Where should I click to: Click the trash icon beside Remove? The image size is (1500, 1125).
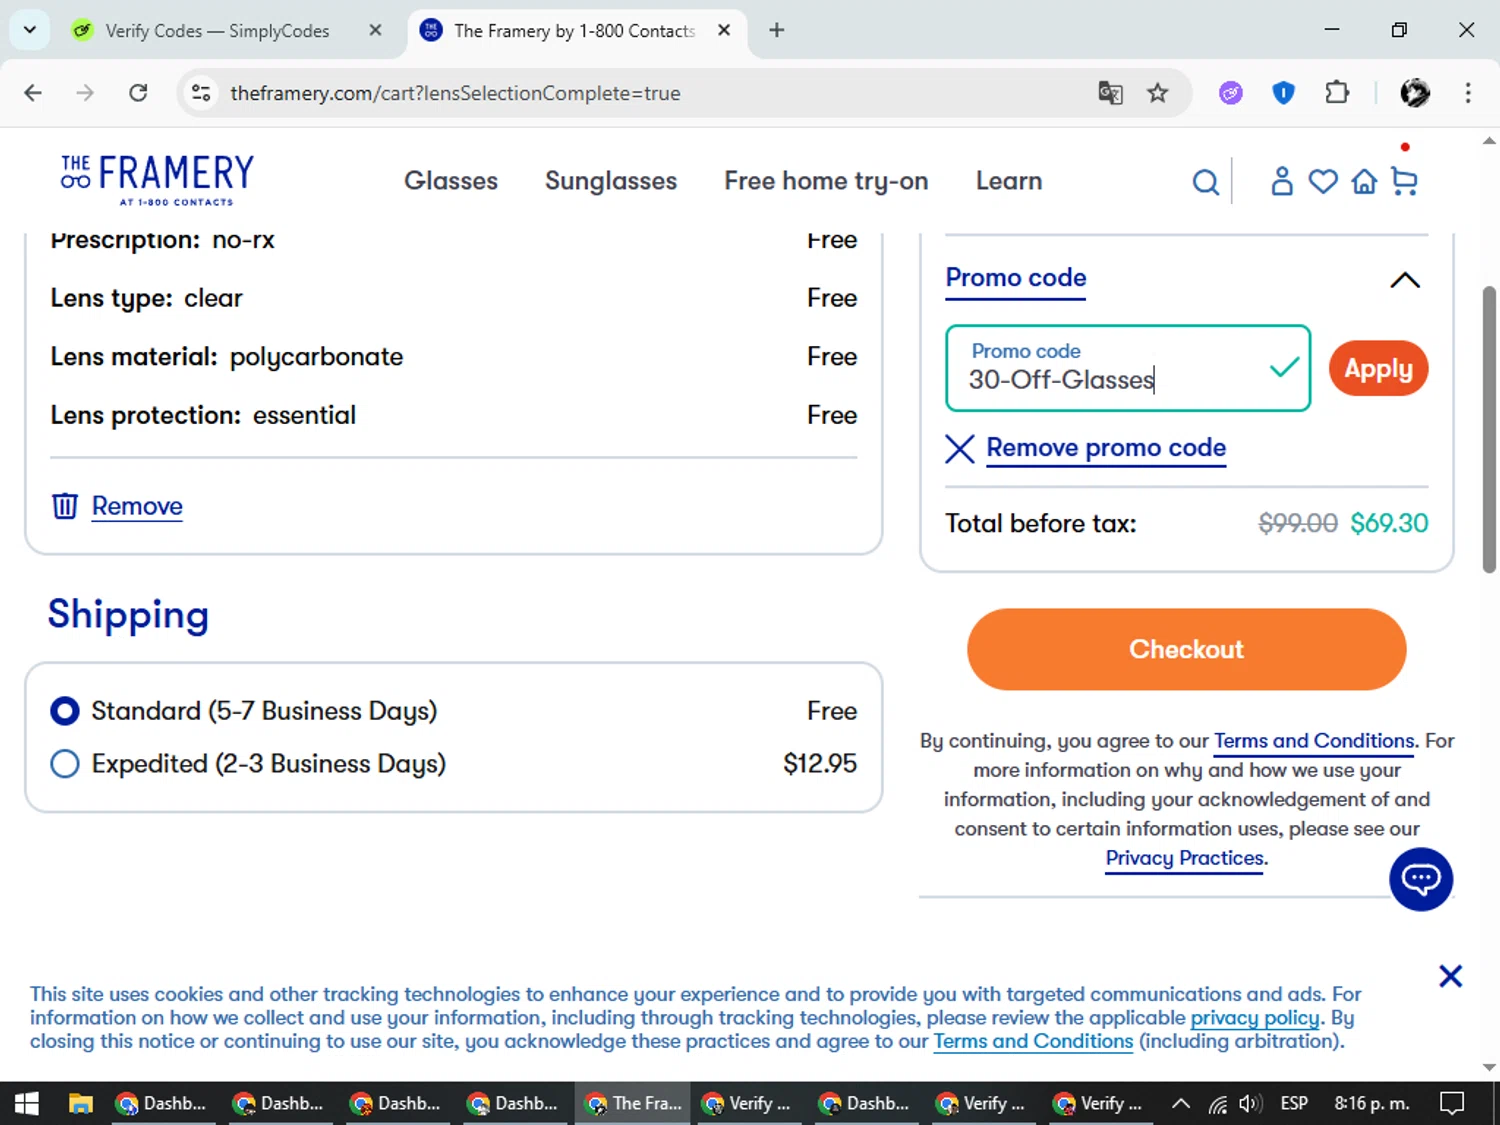64,506
